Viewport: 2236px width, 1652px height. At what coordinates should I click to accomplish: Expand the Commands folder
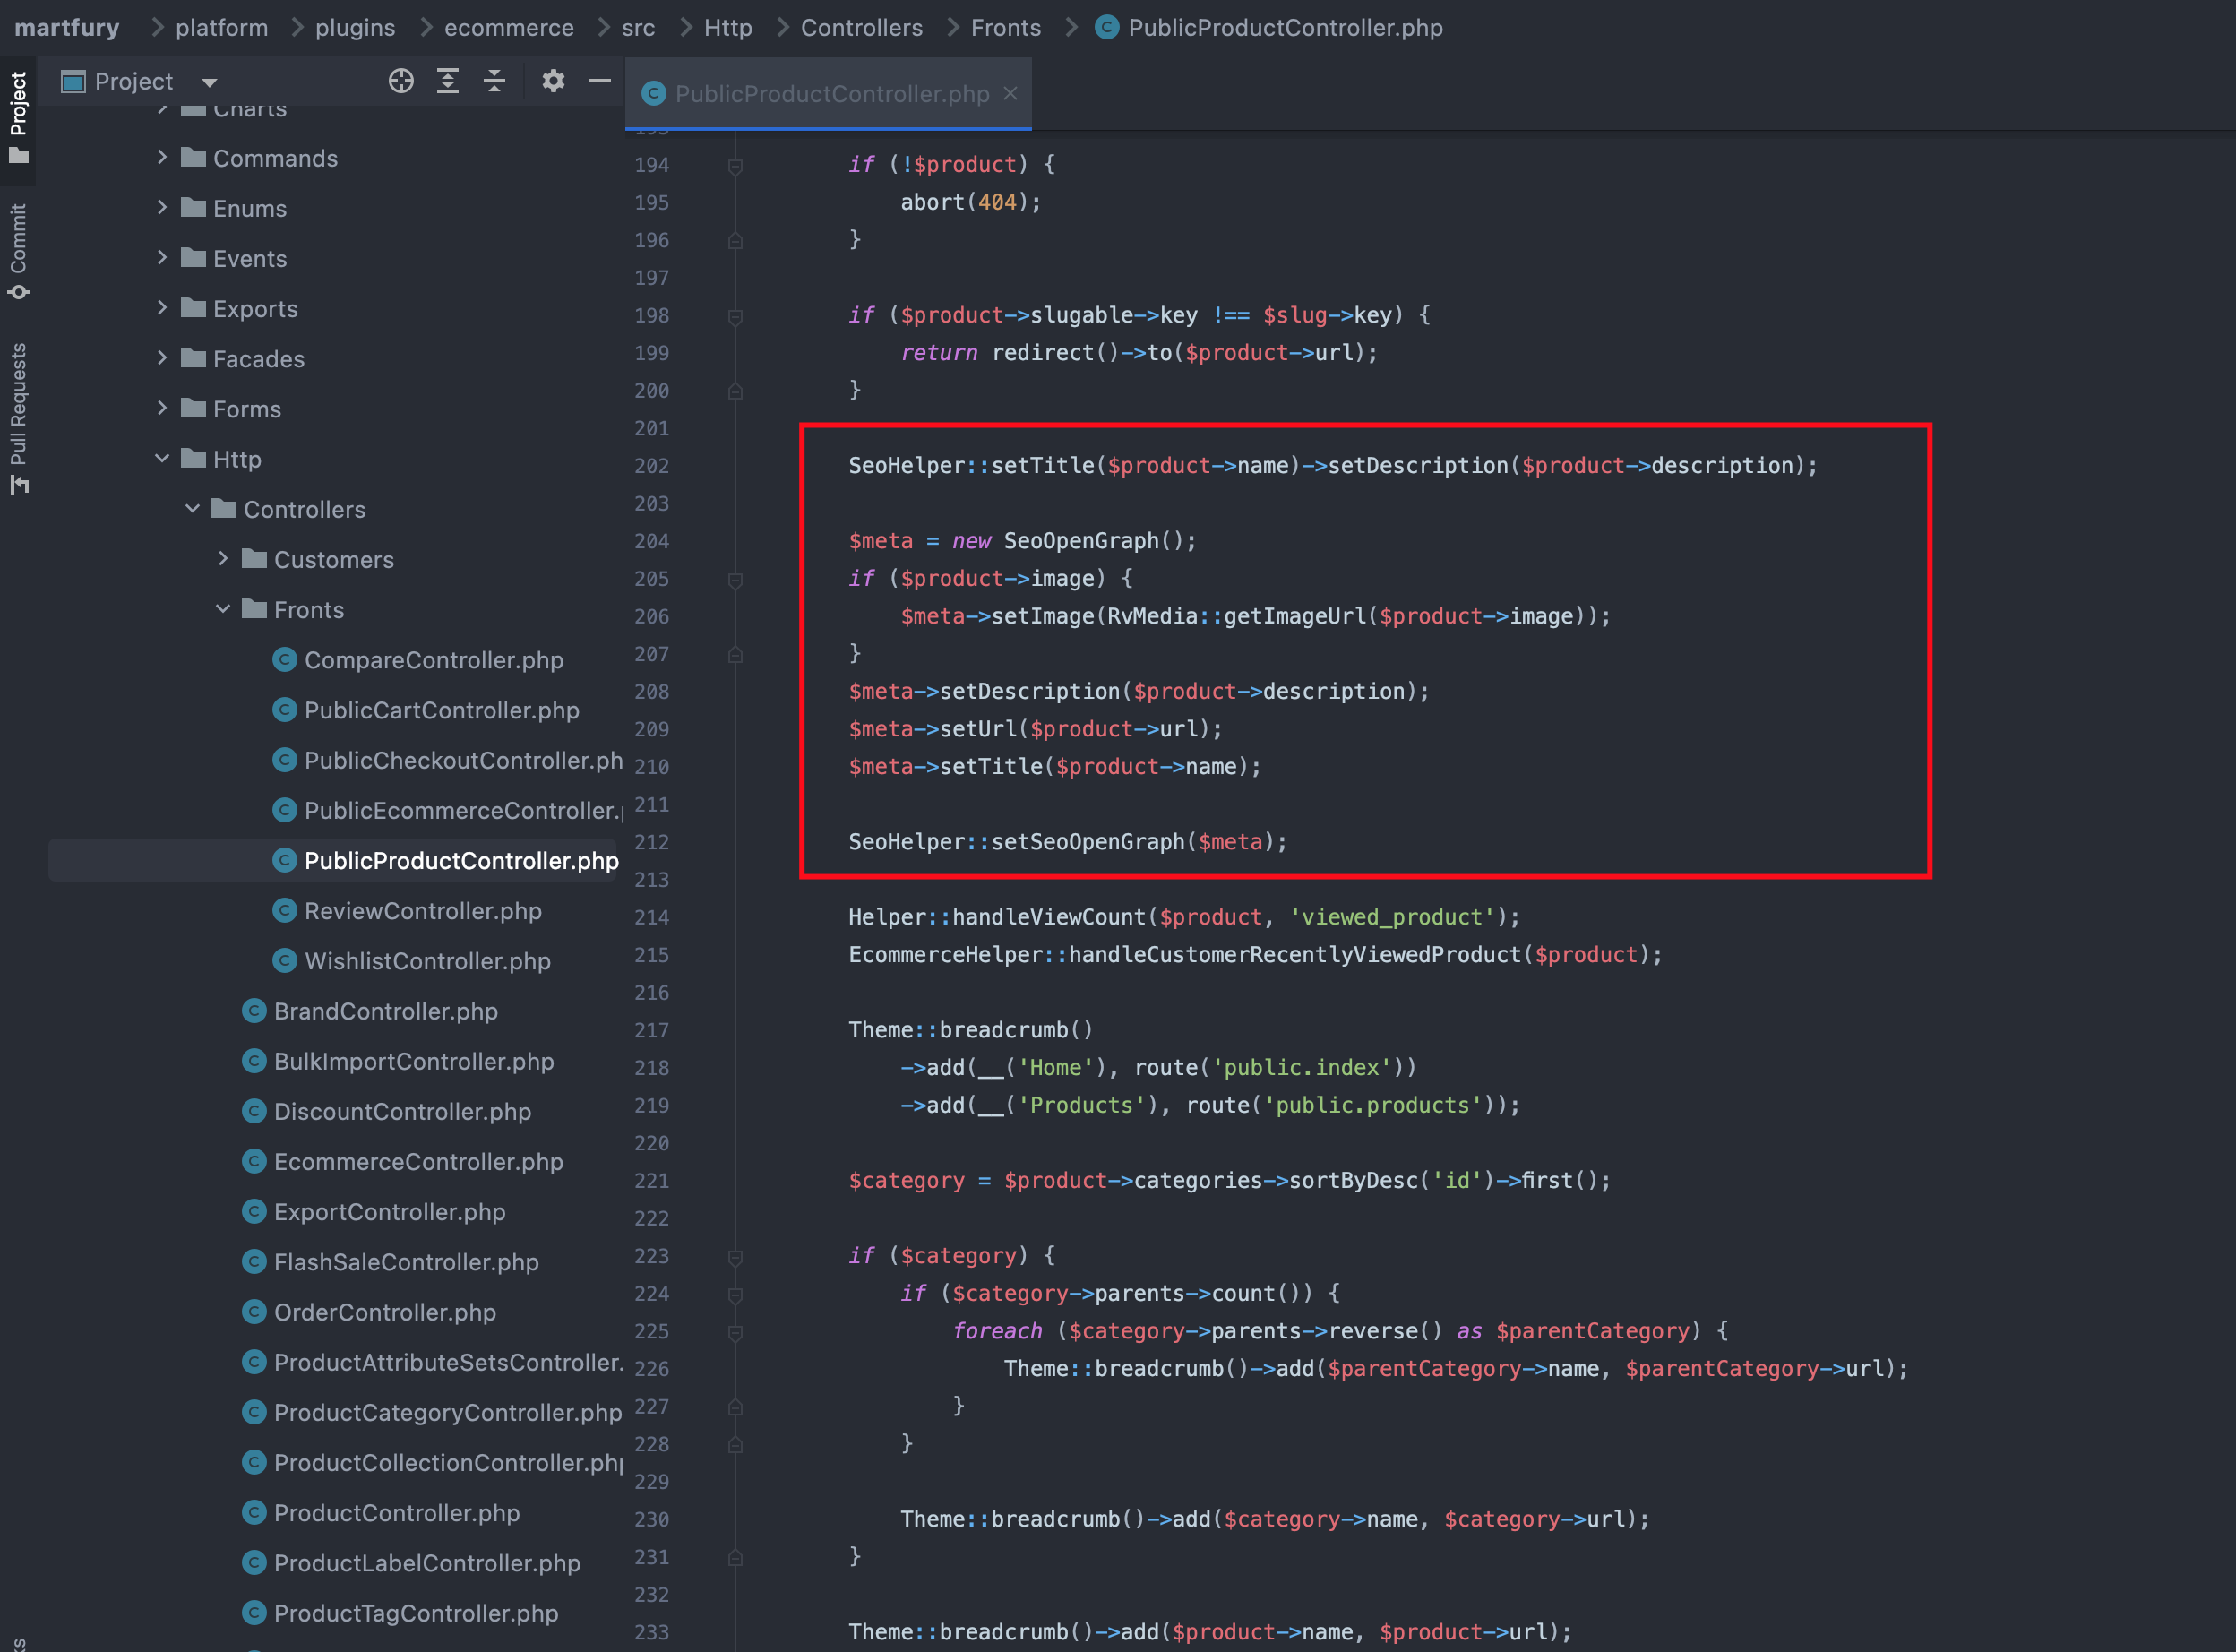162,157
